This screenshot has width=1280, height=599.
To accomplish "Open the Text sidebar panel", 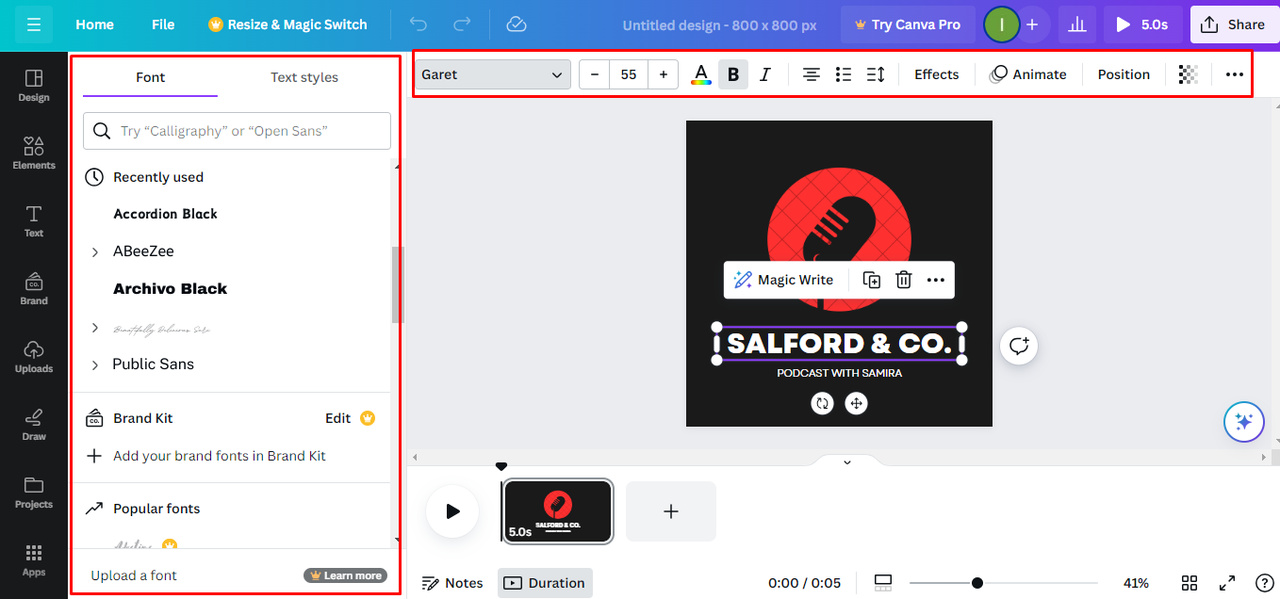I will tap(34, 221).
